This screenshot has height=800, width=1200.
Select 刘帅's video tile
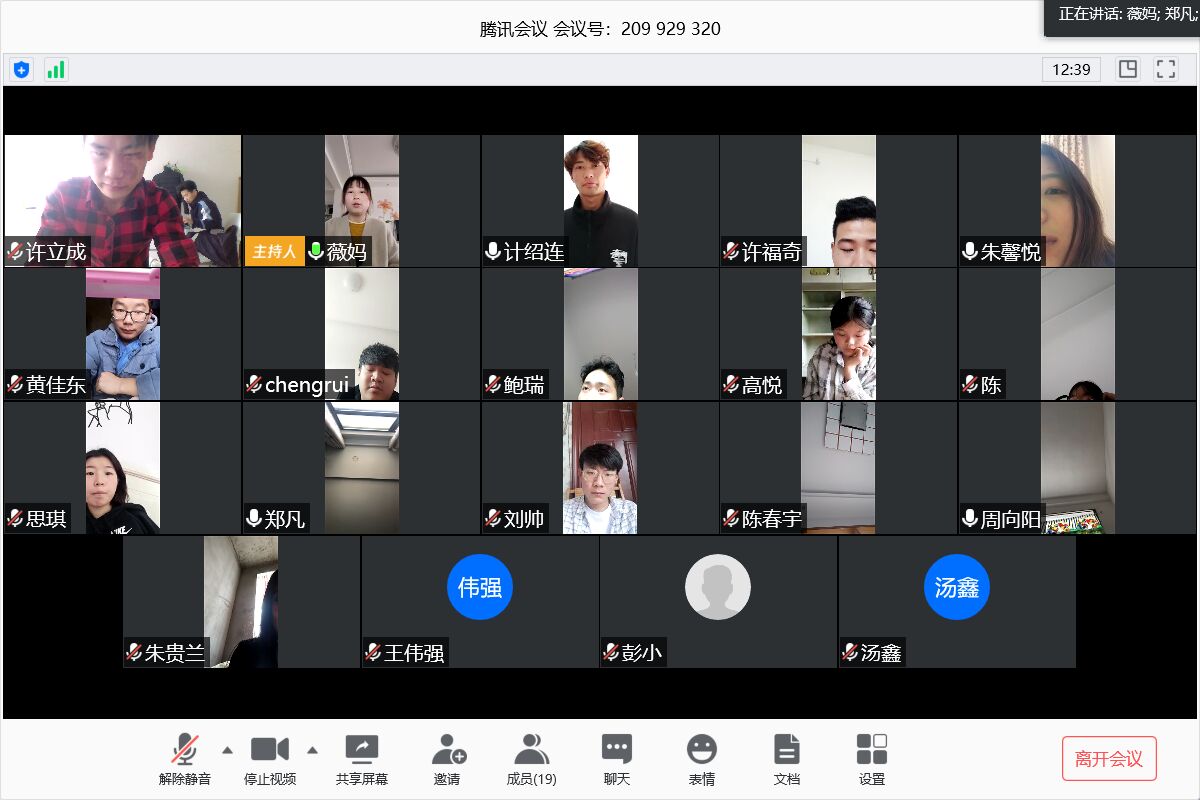[600, 467]
